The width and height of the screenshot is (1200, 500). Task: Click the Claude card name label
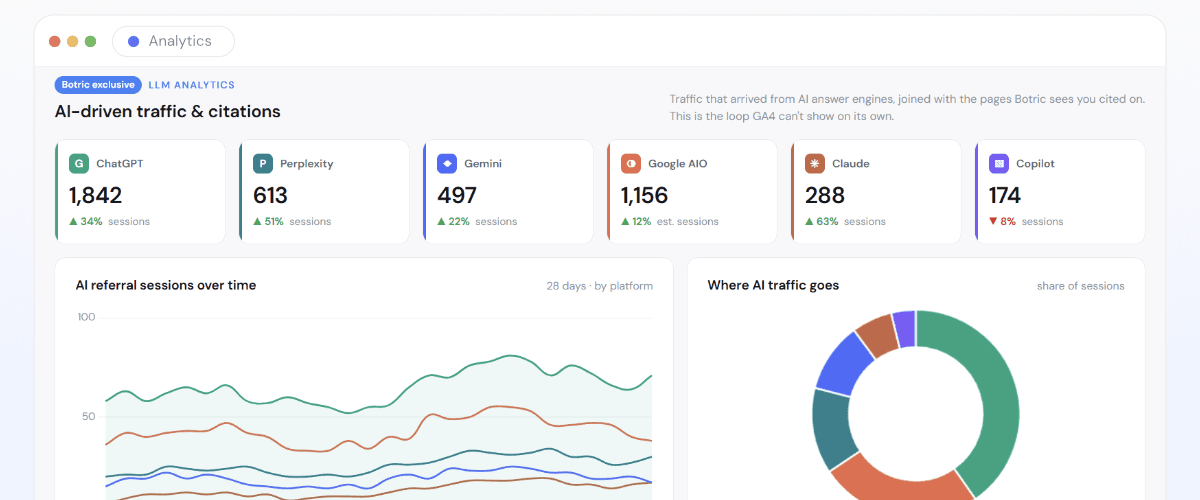pyautogui.click(x=851, y=164)
